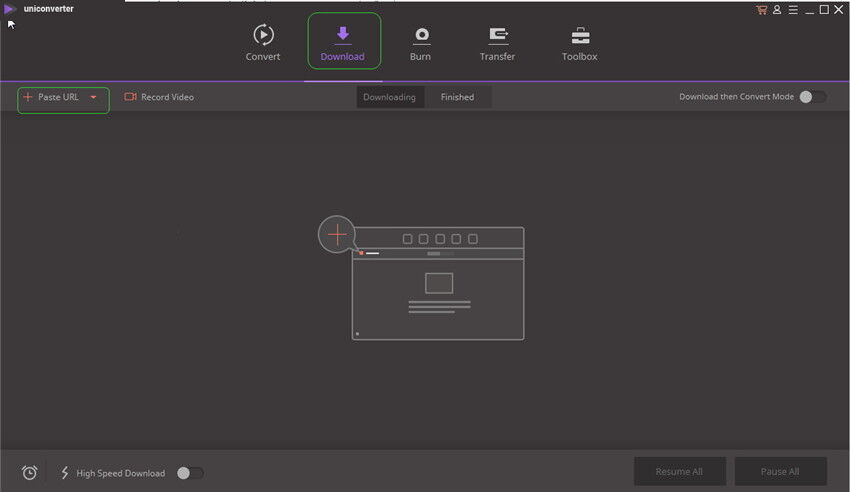
Task: Open the Toolbox section
Action: pyautogui.click(x=579, y=43)
